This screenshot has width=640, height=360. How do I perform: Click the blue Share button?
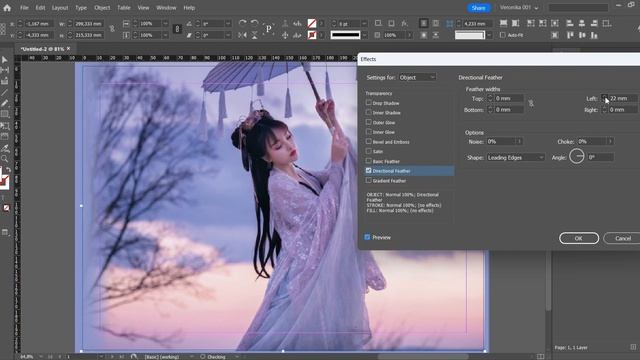tap(478, 8)
